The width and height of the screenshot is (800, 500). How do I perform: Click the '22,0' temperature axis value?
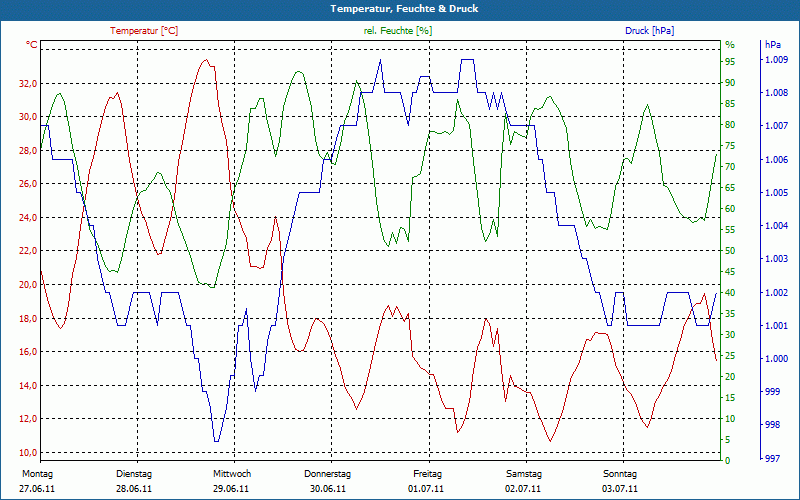point(28,251)
